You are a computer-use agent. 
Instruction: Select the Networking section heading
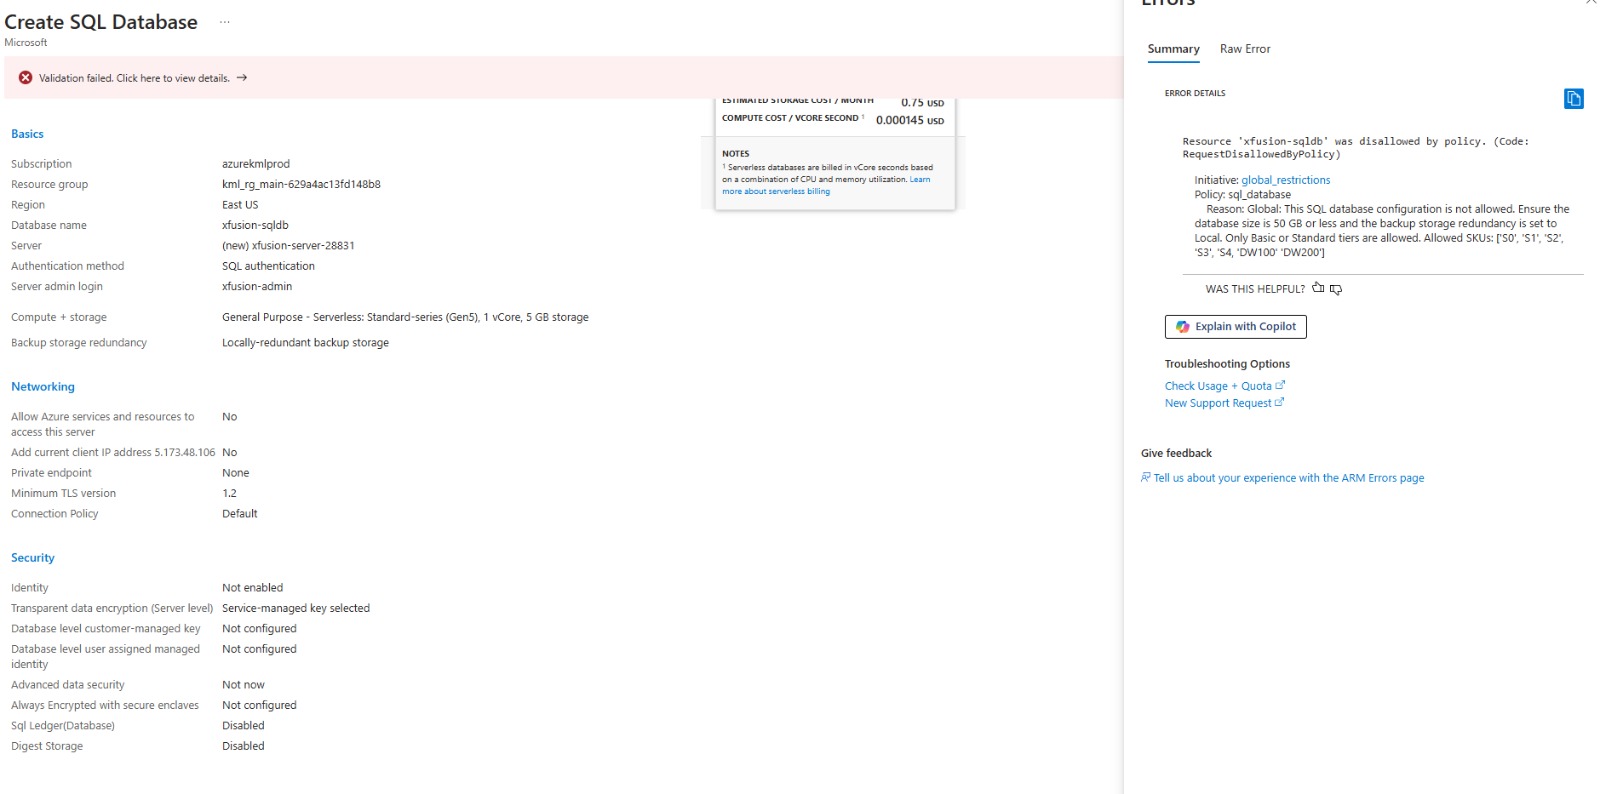pos(43,387)
